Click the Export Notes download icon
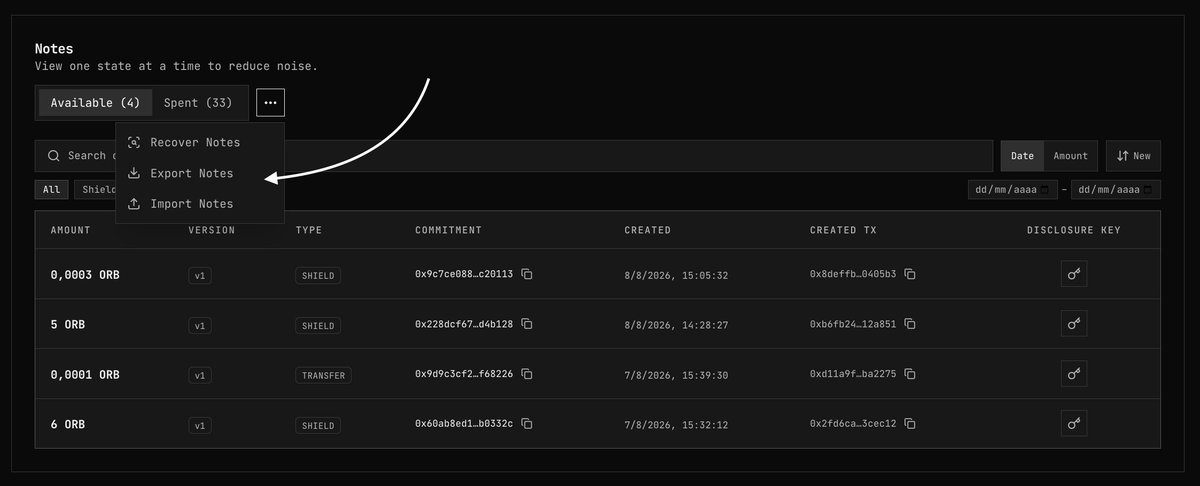The height and width of the screenshot is (486, 1200). [x=134, y=173]
